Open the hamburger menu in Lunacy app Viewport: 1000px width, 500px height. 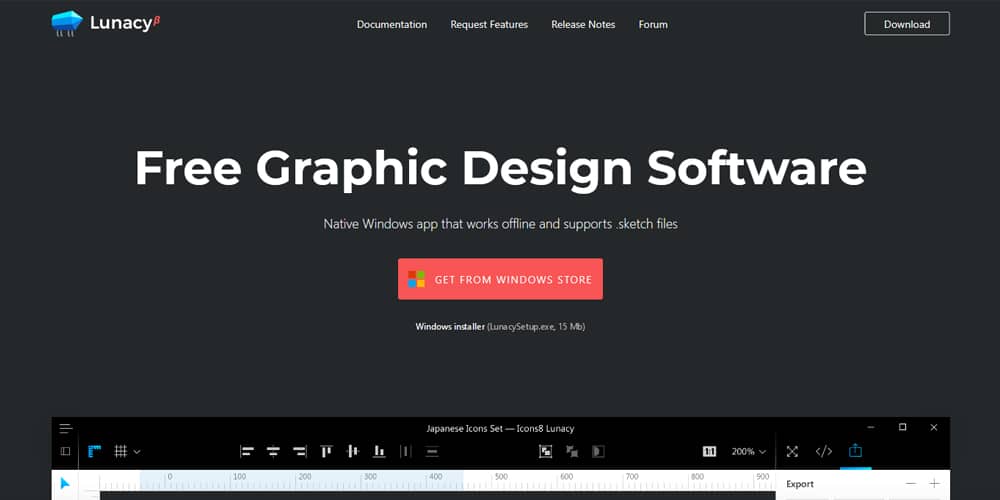[x=66, y=429]
